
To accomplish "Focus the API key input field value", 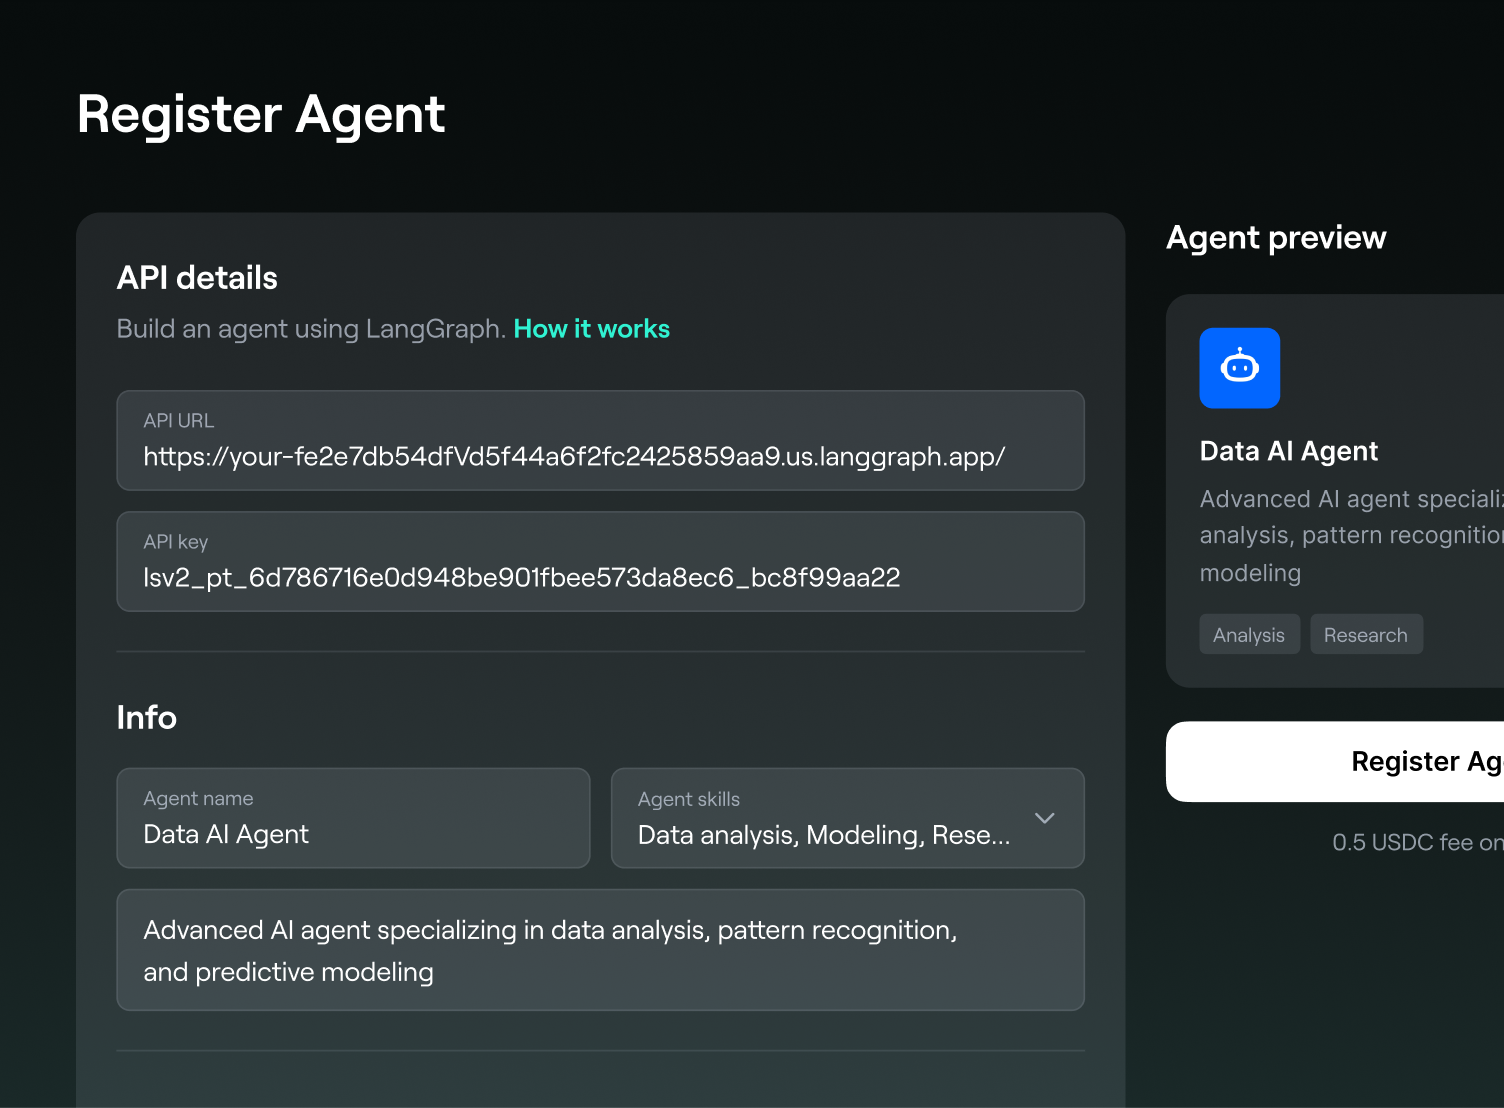I will tap(521, 578).
